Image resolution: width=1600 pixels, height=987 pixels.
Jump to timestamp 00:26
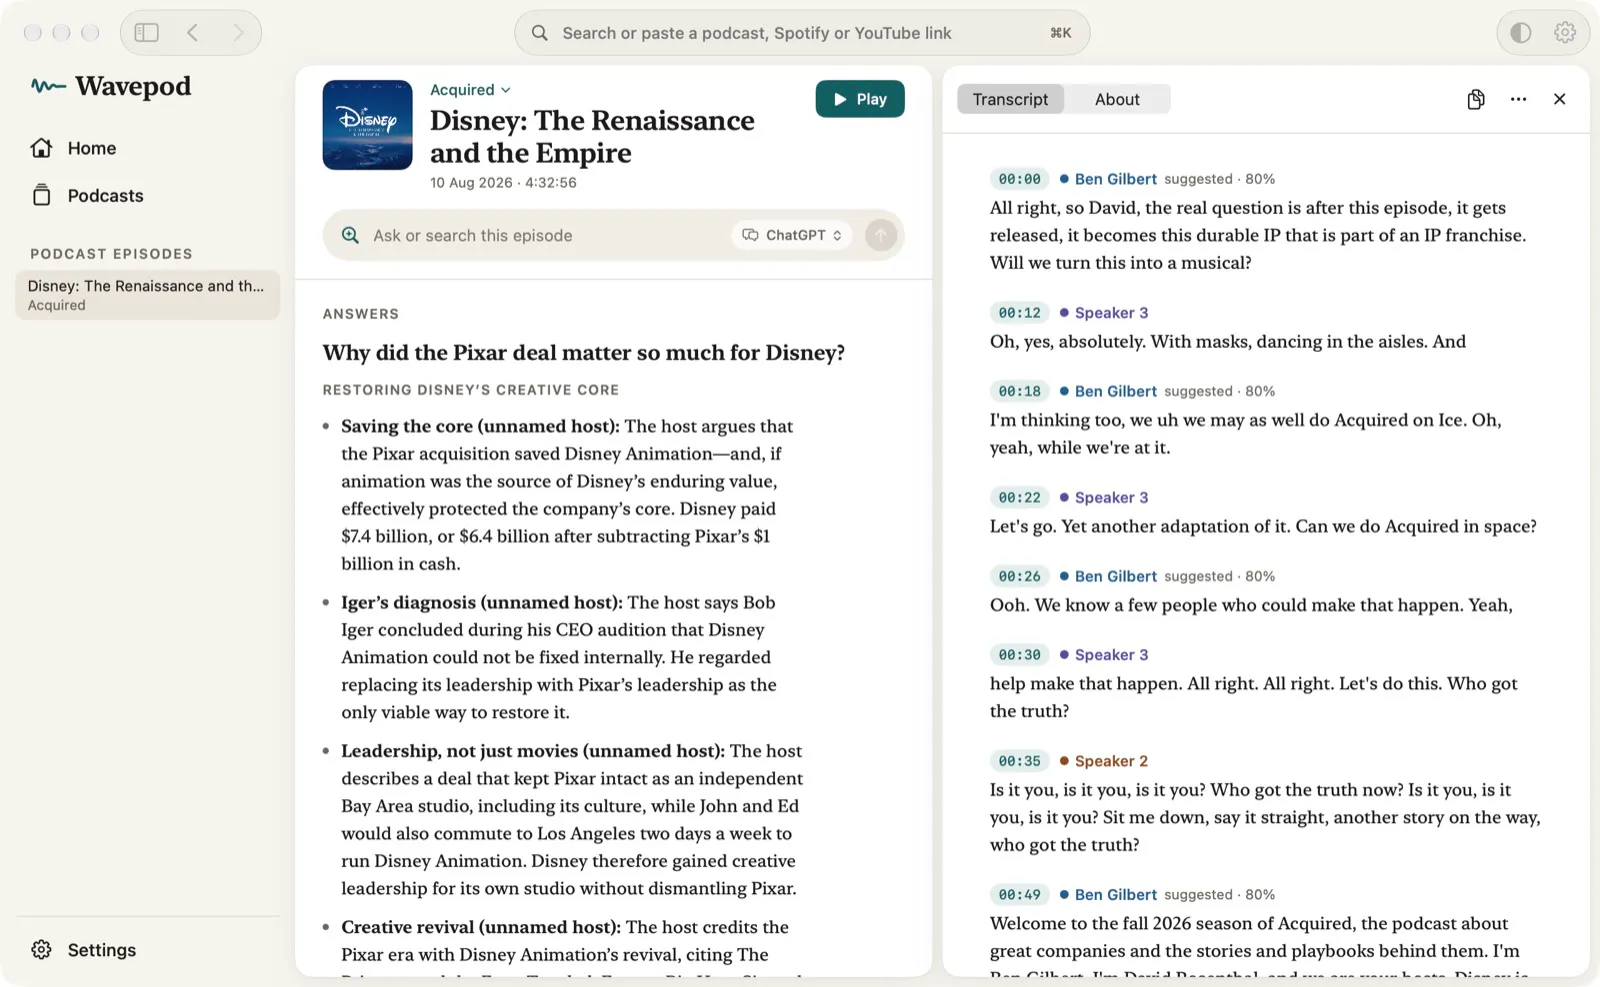1019,576
